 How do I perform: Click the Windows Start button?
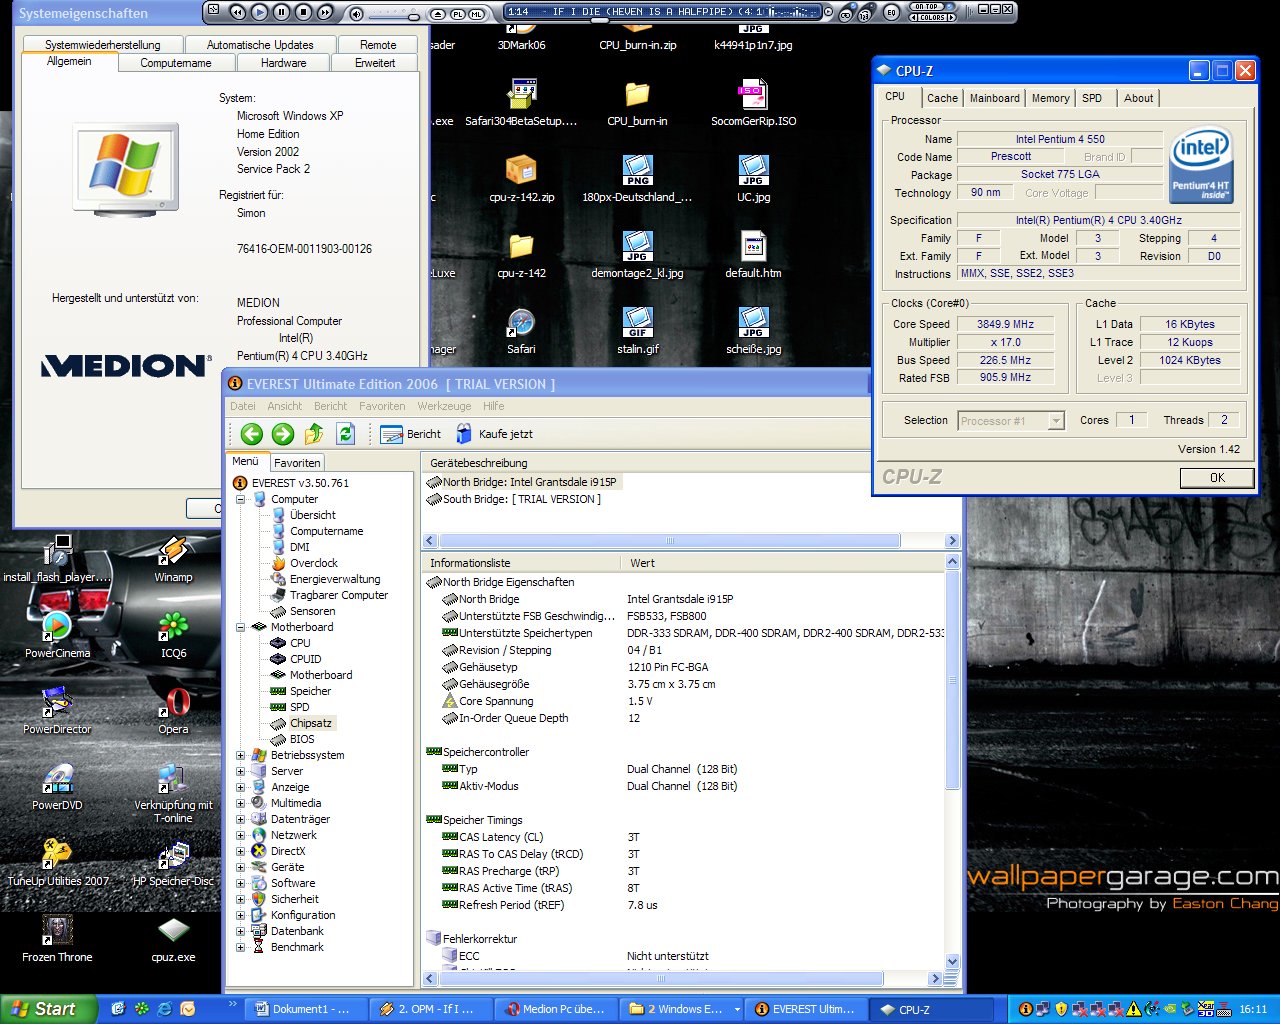(48, 1009)
